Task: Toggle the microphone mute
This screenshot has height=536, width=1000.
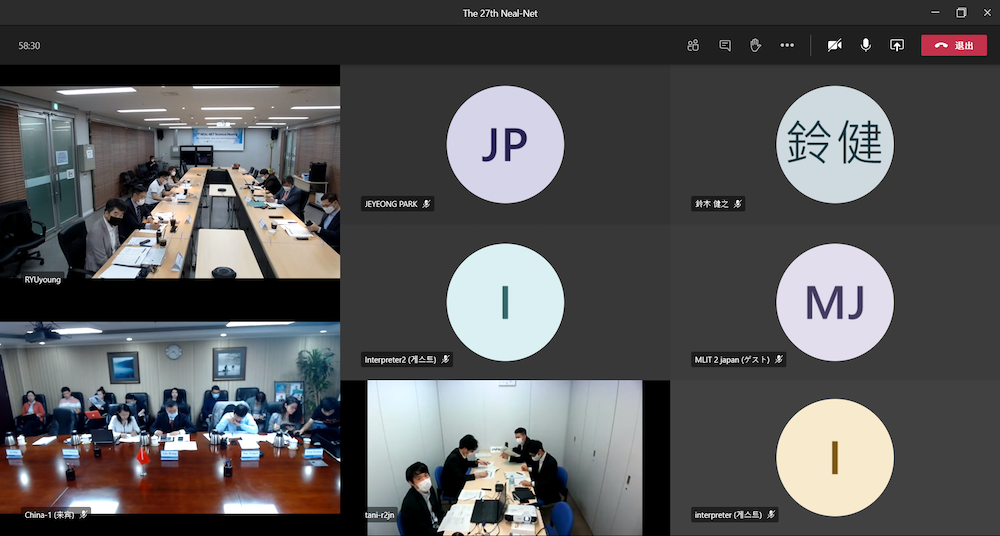Action: [x=865, y=45]
